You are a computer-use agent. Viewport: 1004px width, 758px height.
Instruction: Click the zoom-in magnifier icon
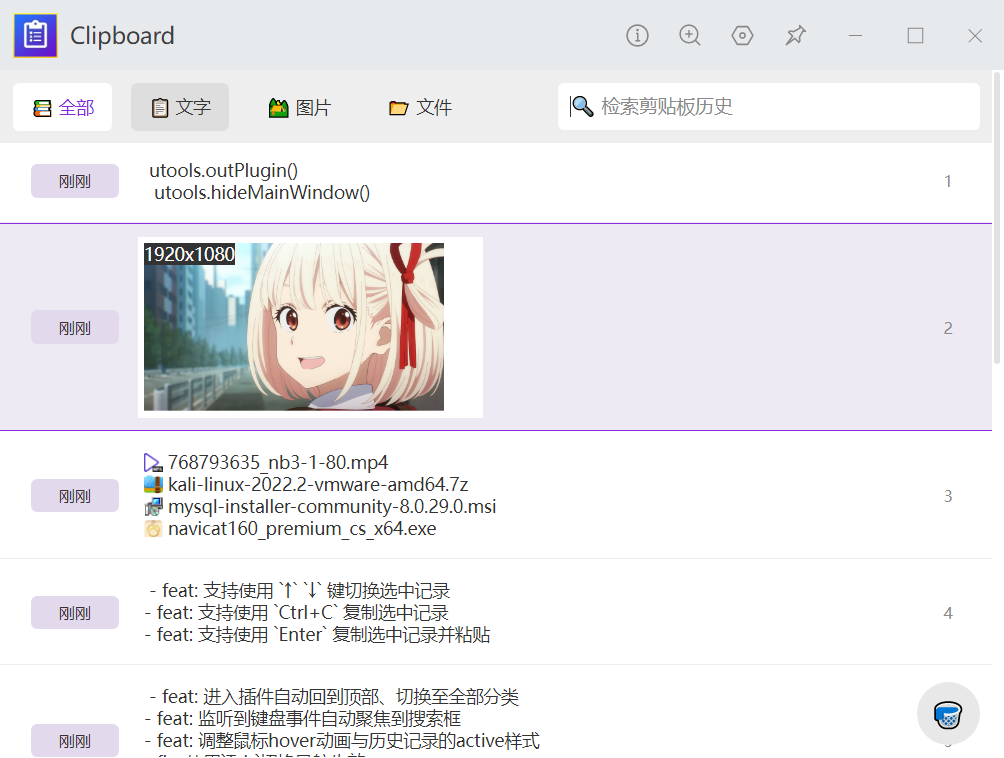[x=690, y=35]
